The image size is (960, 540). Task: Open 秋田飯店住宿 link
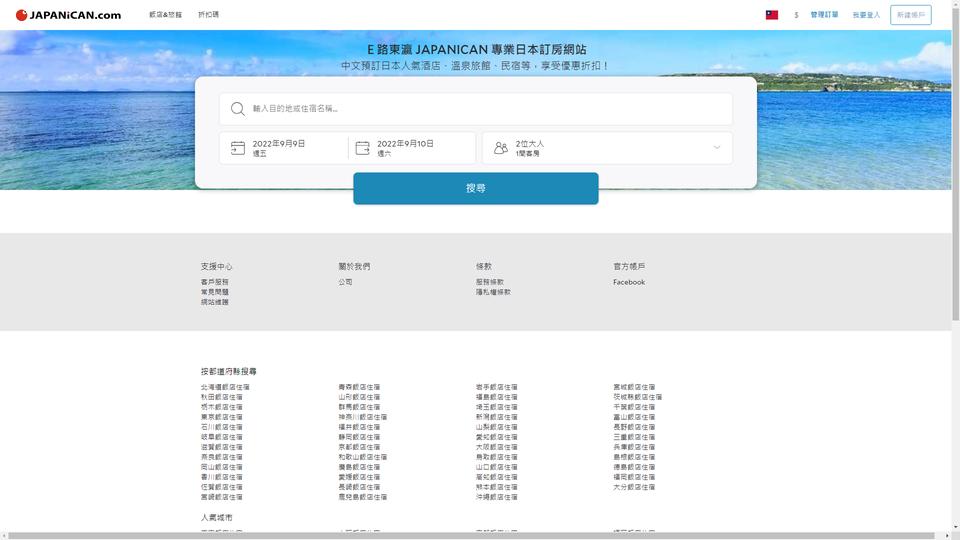(x=221, y=397)
